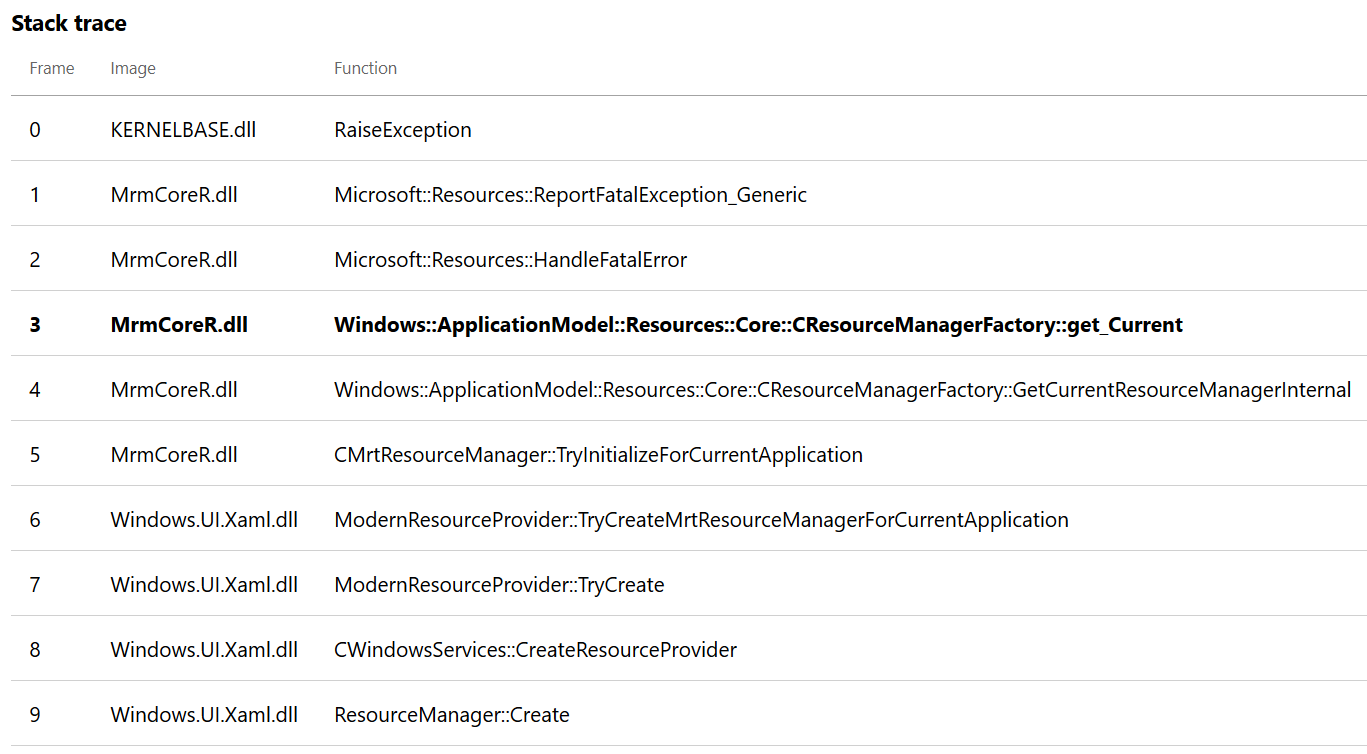This screenshot has width=1367, height=754.
Task: Click Windows.UI.Xaml.dll in the CreateResourceProvider row
Action: (x=204, y=650)
